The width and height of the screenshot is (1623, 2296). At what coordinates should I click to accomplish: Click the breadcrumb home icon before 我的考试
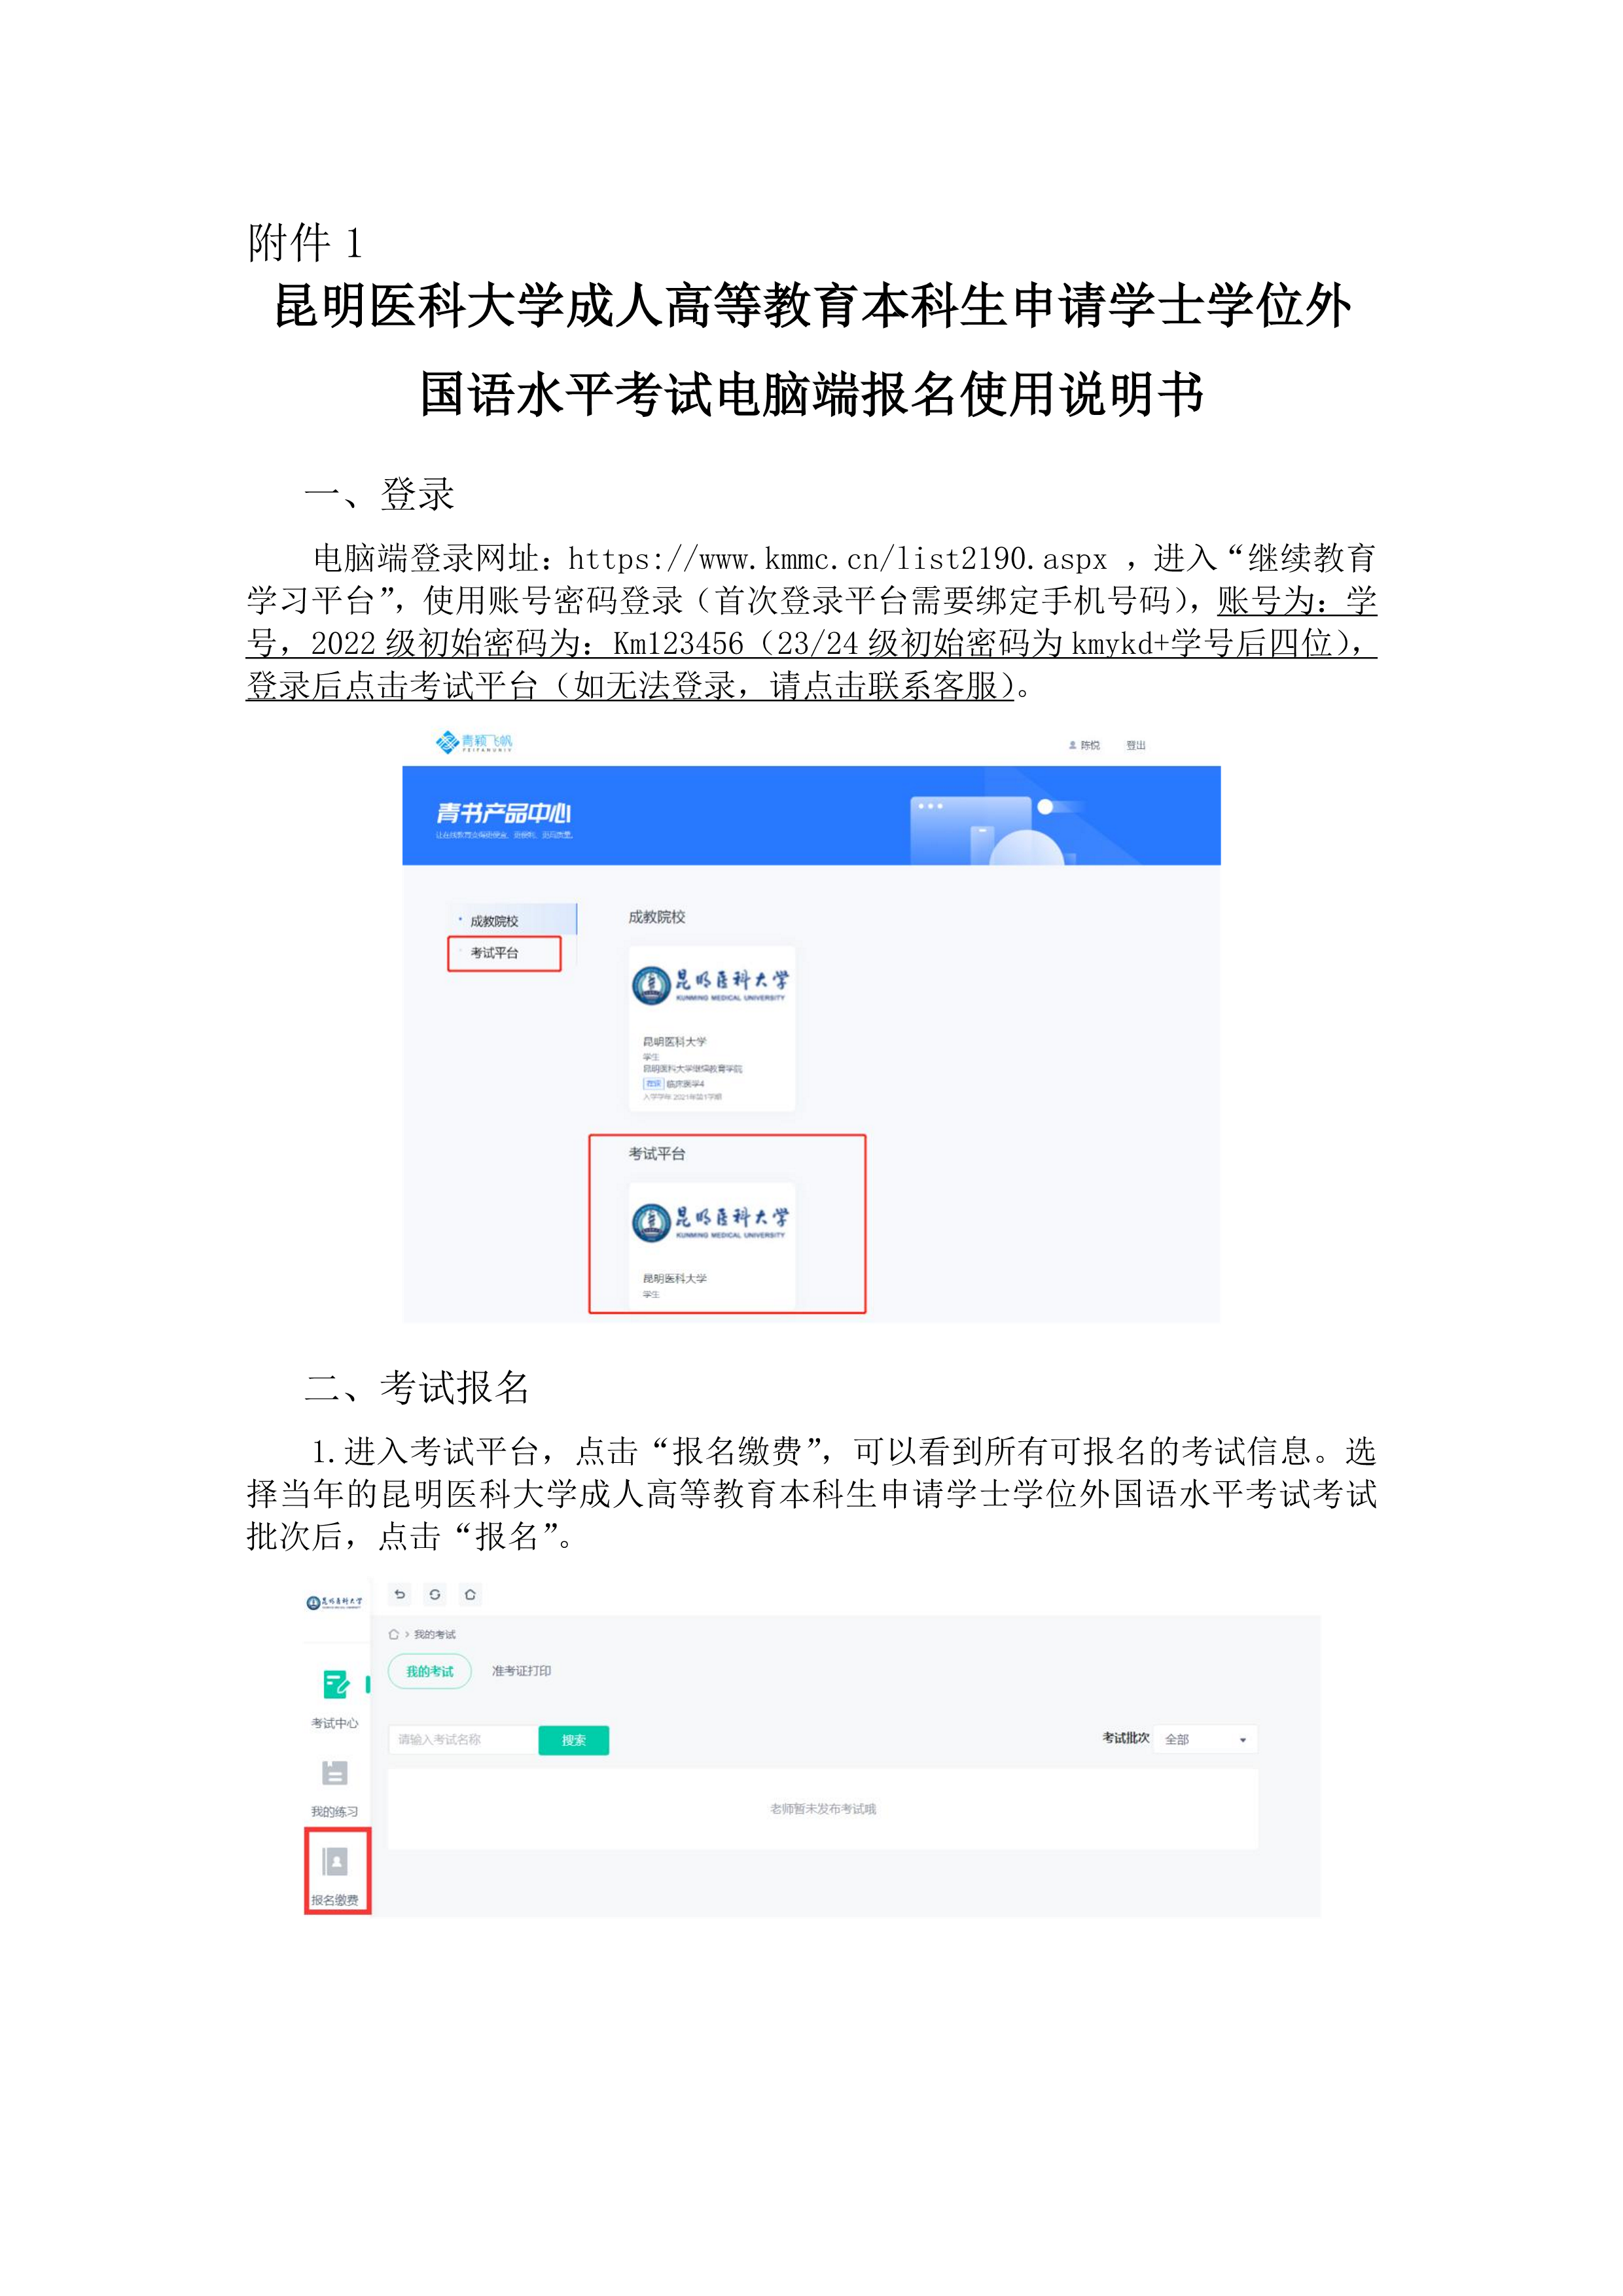[x=394, y=1634]
